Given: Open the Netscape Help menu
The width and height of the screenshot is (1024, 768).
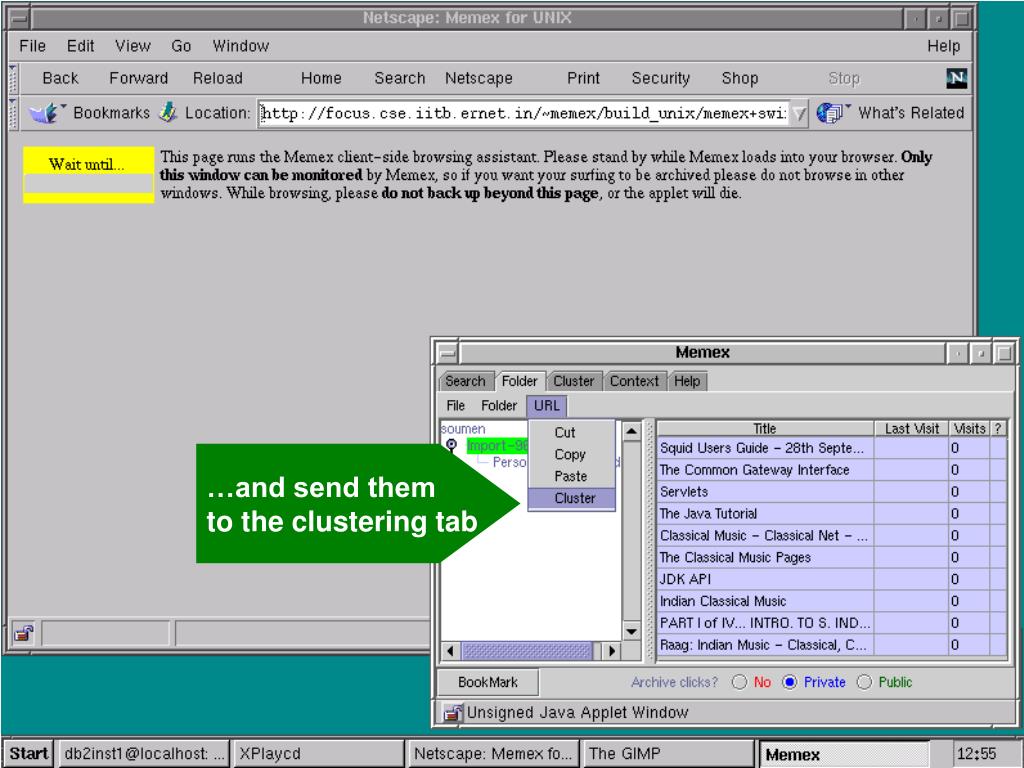Looking at the screenshot, I should 944,46.
